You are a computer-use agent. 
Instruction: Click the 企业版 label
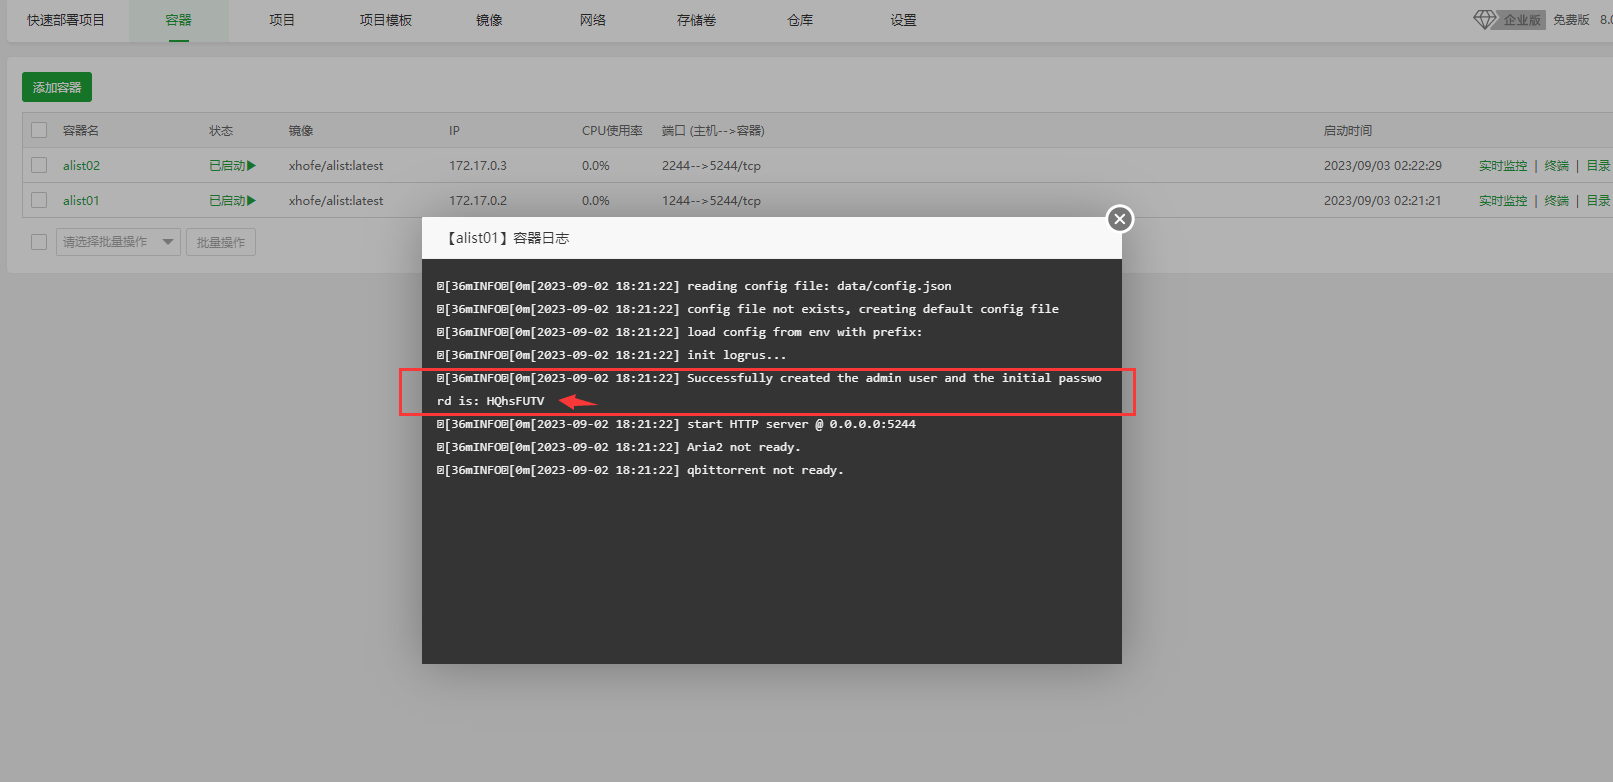pos(1522,20)
